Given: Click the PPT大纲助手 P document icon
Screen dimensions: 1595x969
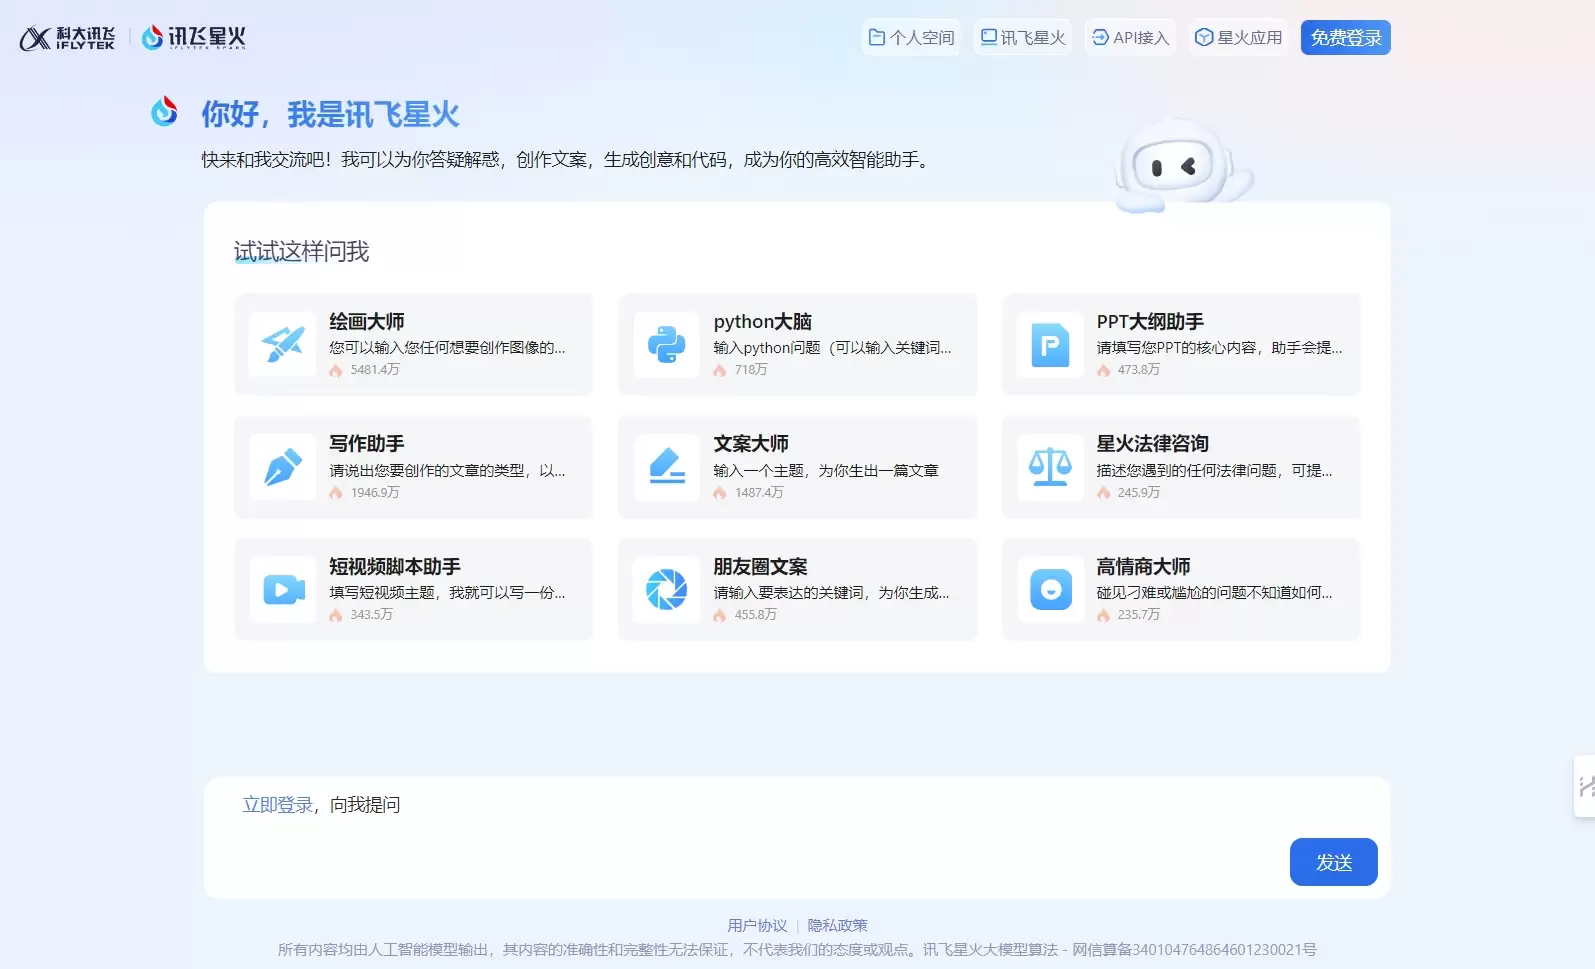Looking at the screenshot, I should click(x=1050, y=344).
